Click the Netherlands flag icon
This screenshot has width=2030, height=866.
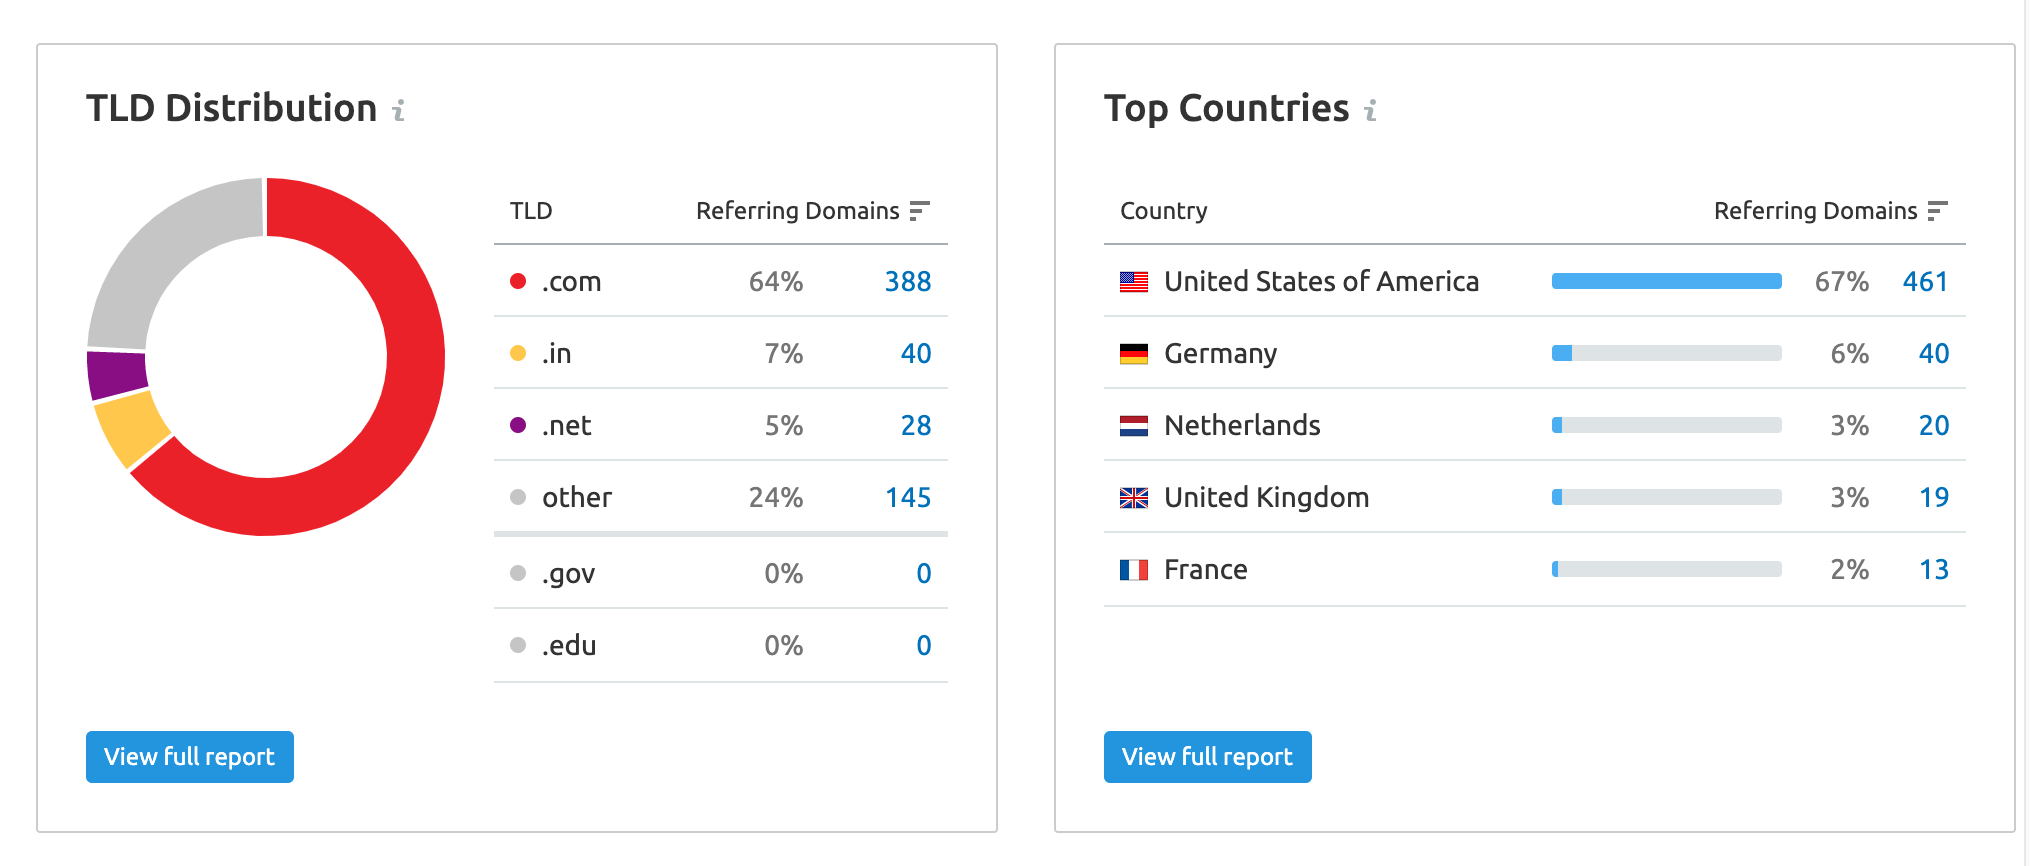coord(1134,426)
